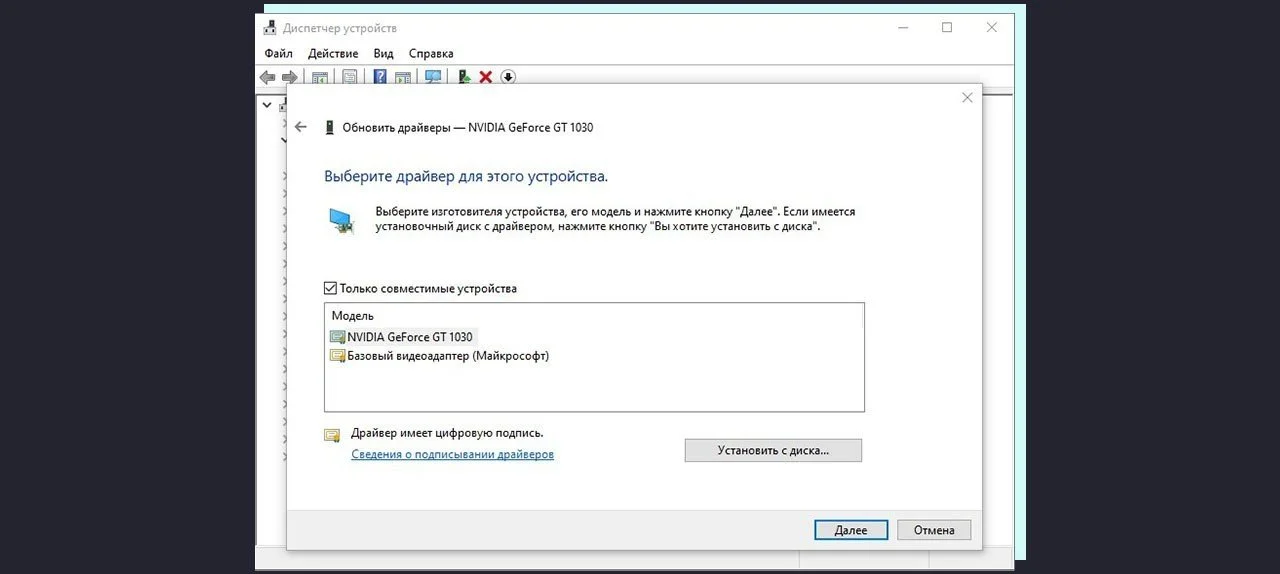Screen dimensions: 1280x574
Task: Open the Файл menu
Action: coord(279,53)
